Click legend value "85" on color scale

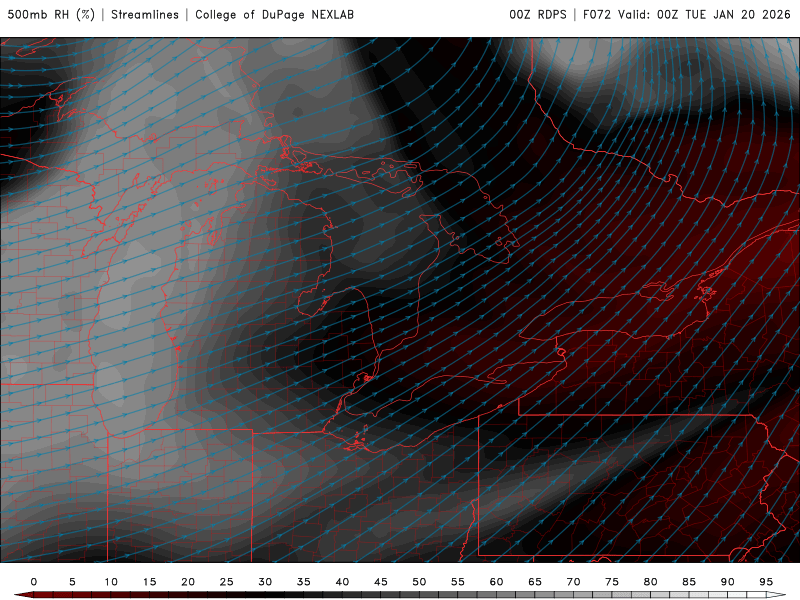click(689, 582)
